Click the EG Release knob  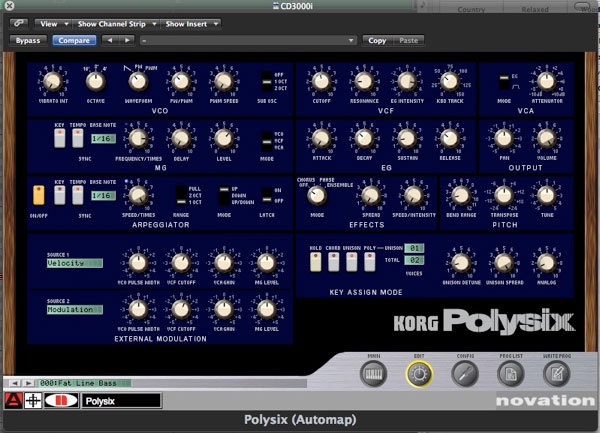click(450, 138)
